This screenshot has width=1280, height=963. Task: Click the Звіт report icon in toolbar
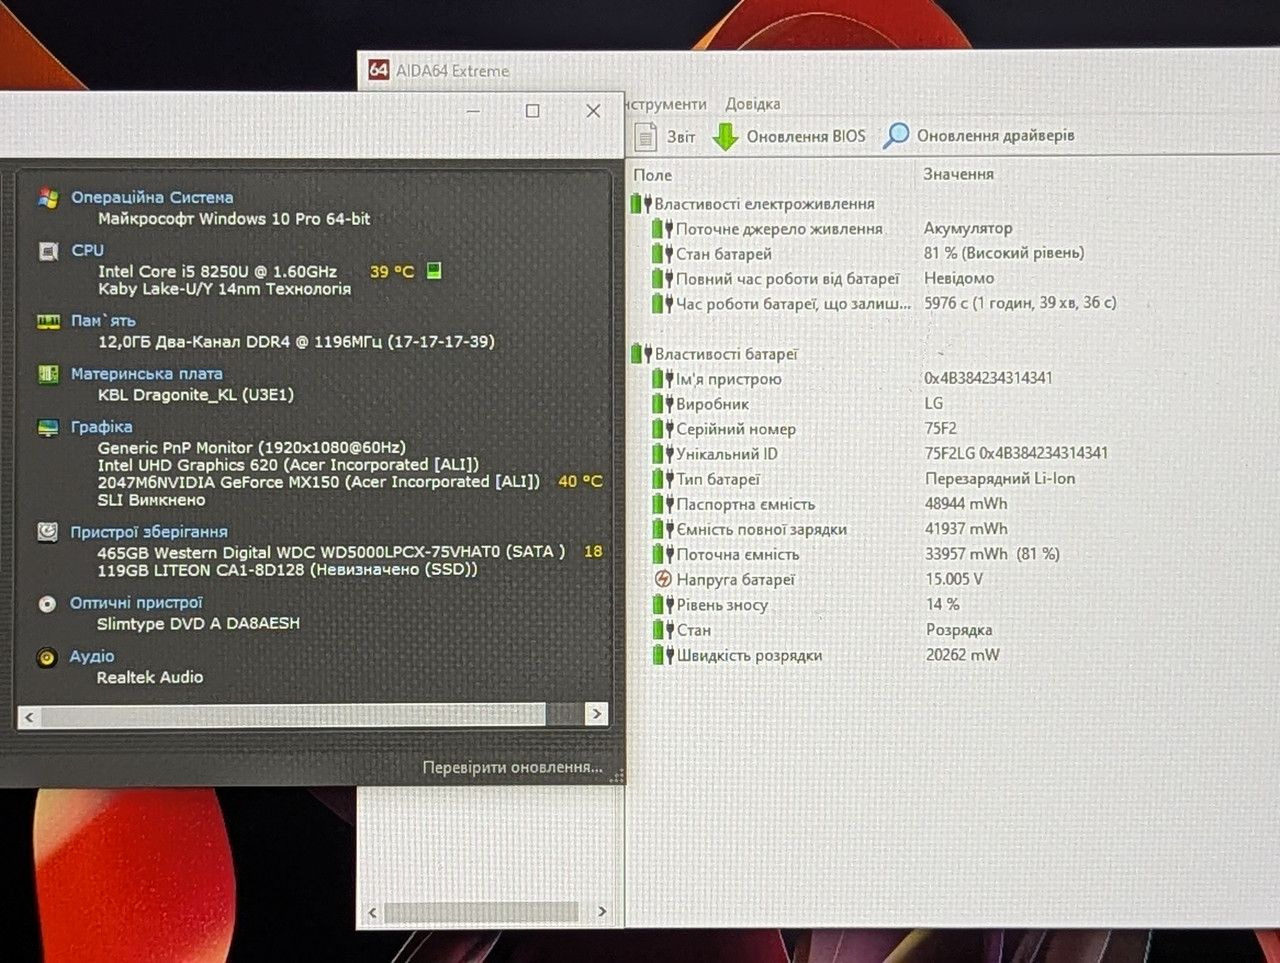click(x=646, y=136)
